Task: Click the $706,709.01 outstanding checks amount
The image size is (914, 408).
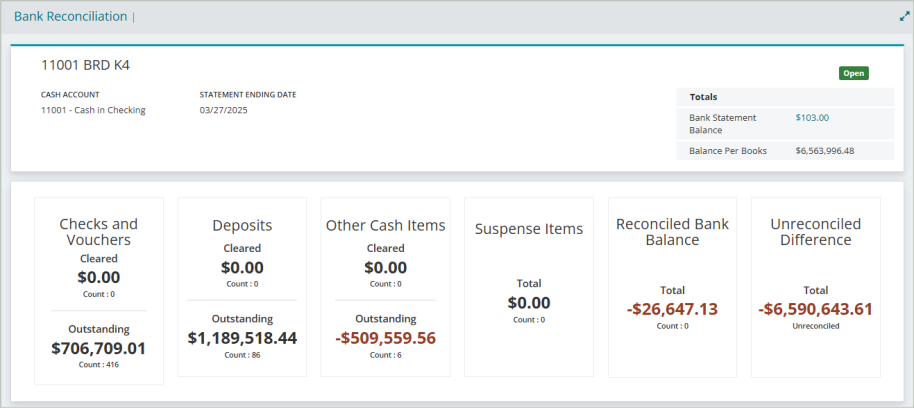Action: pyautogui.click(x=99, y=348)
